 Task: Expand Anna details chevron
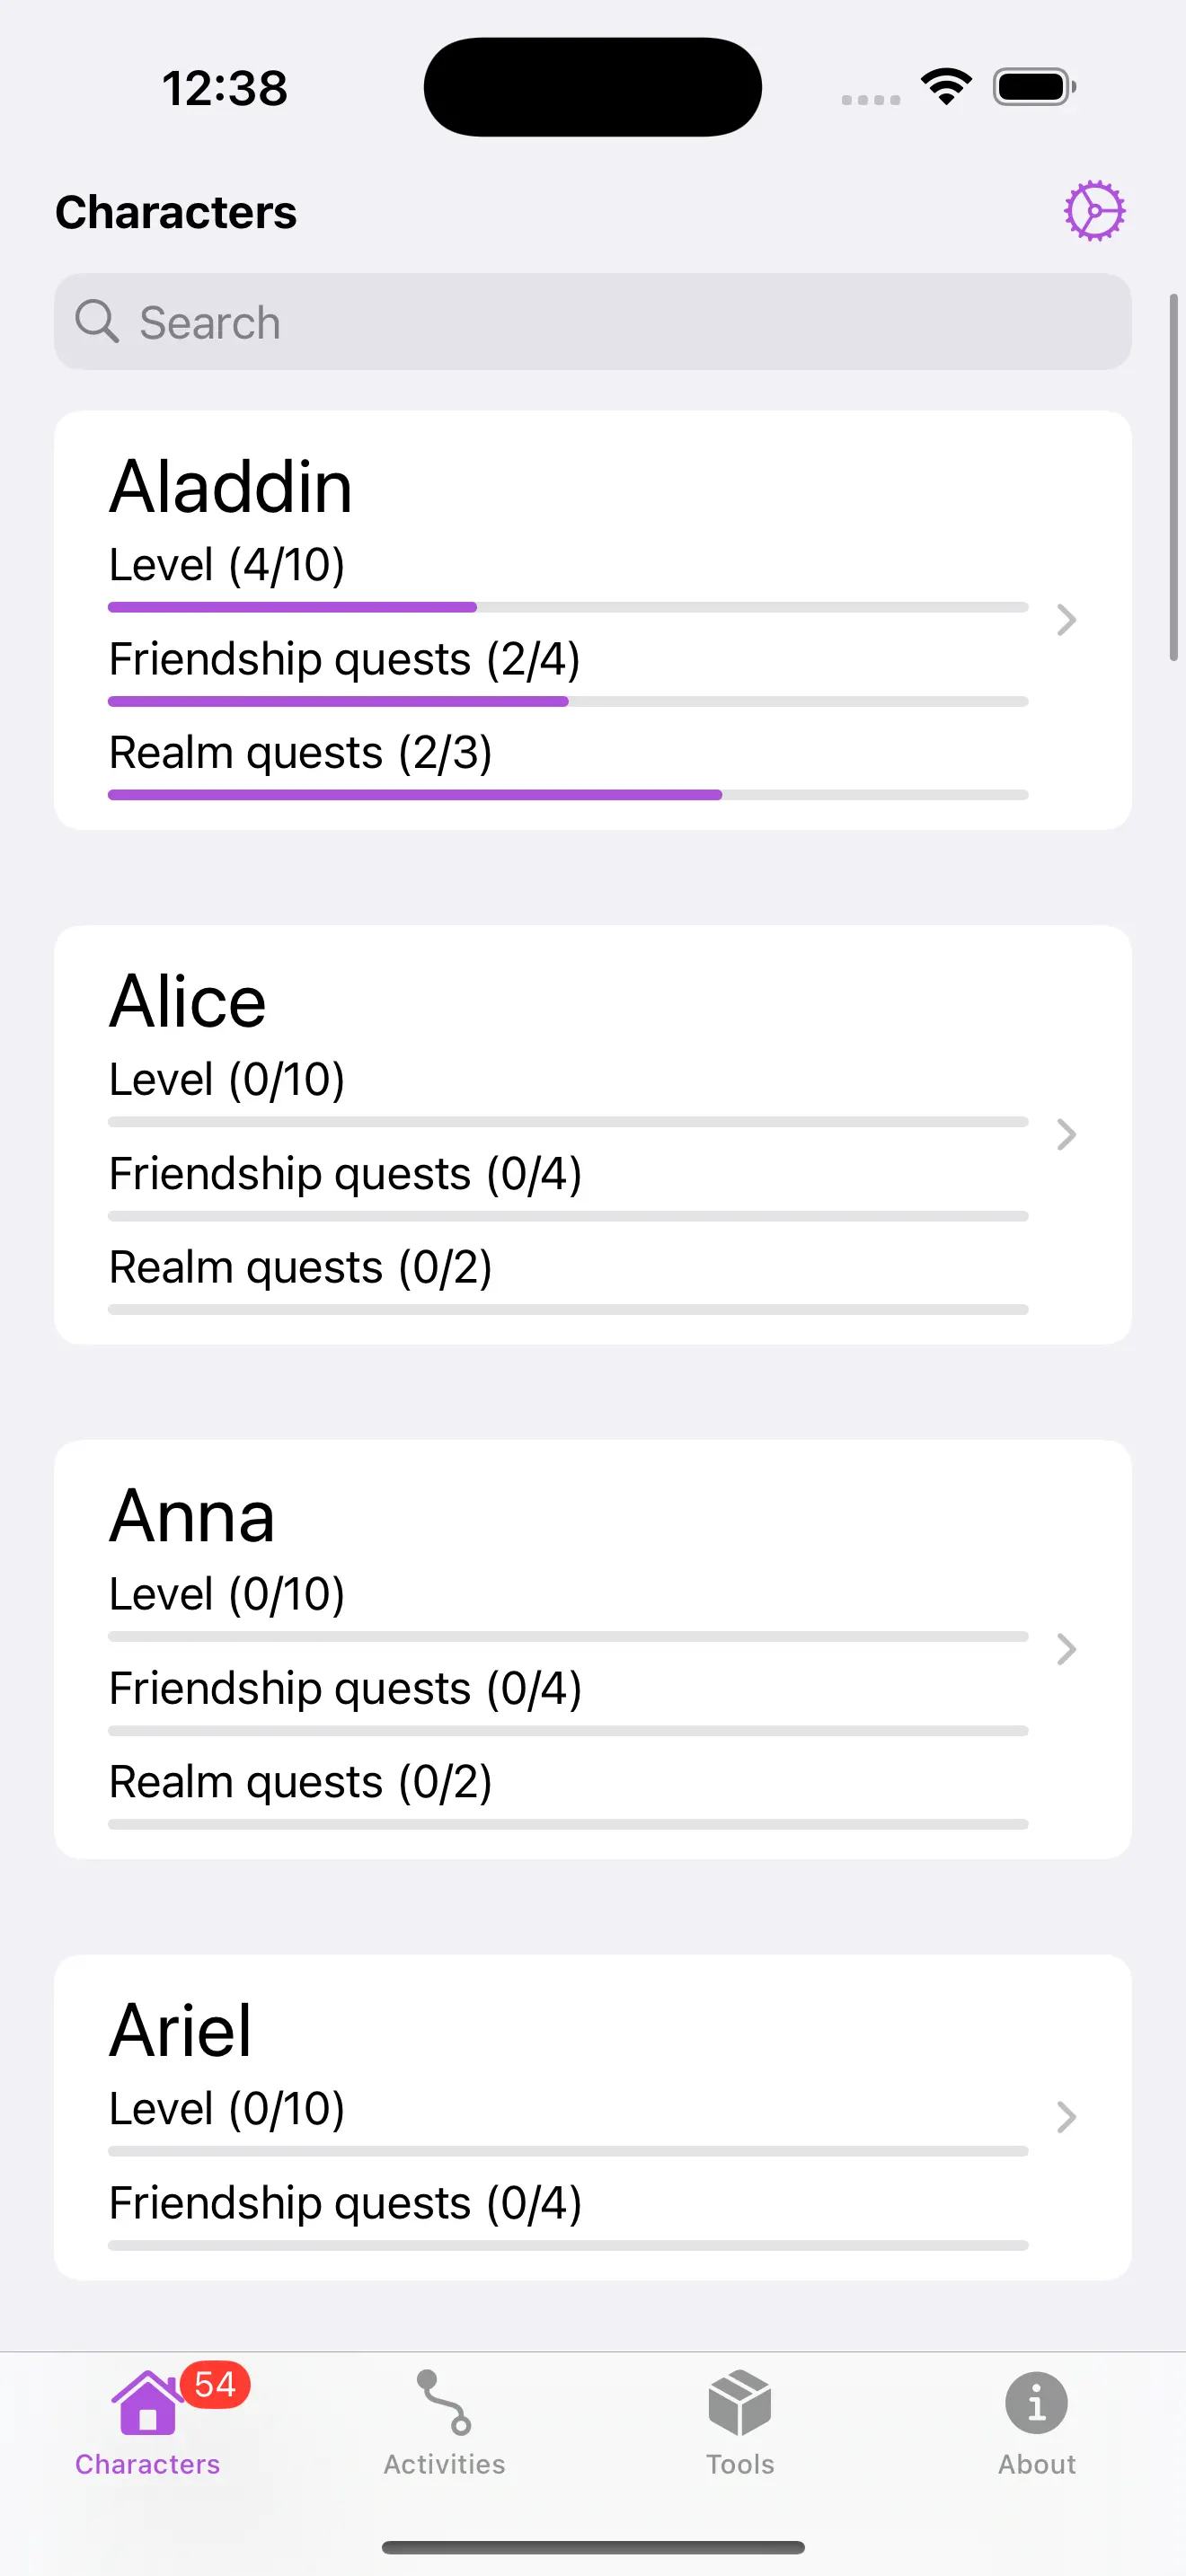coord(1066,1649)
